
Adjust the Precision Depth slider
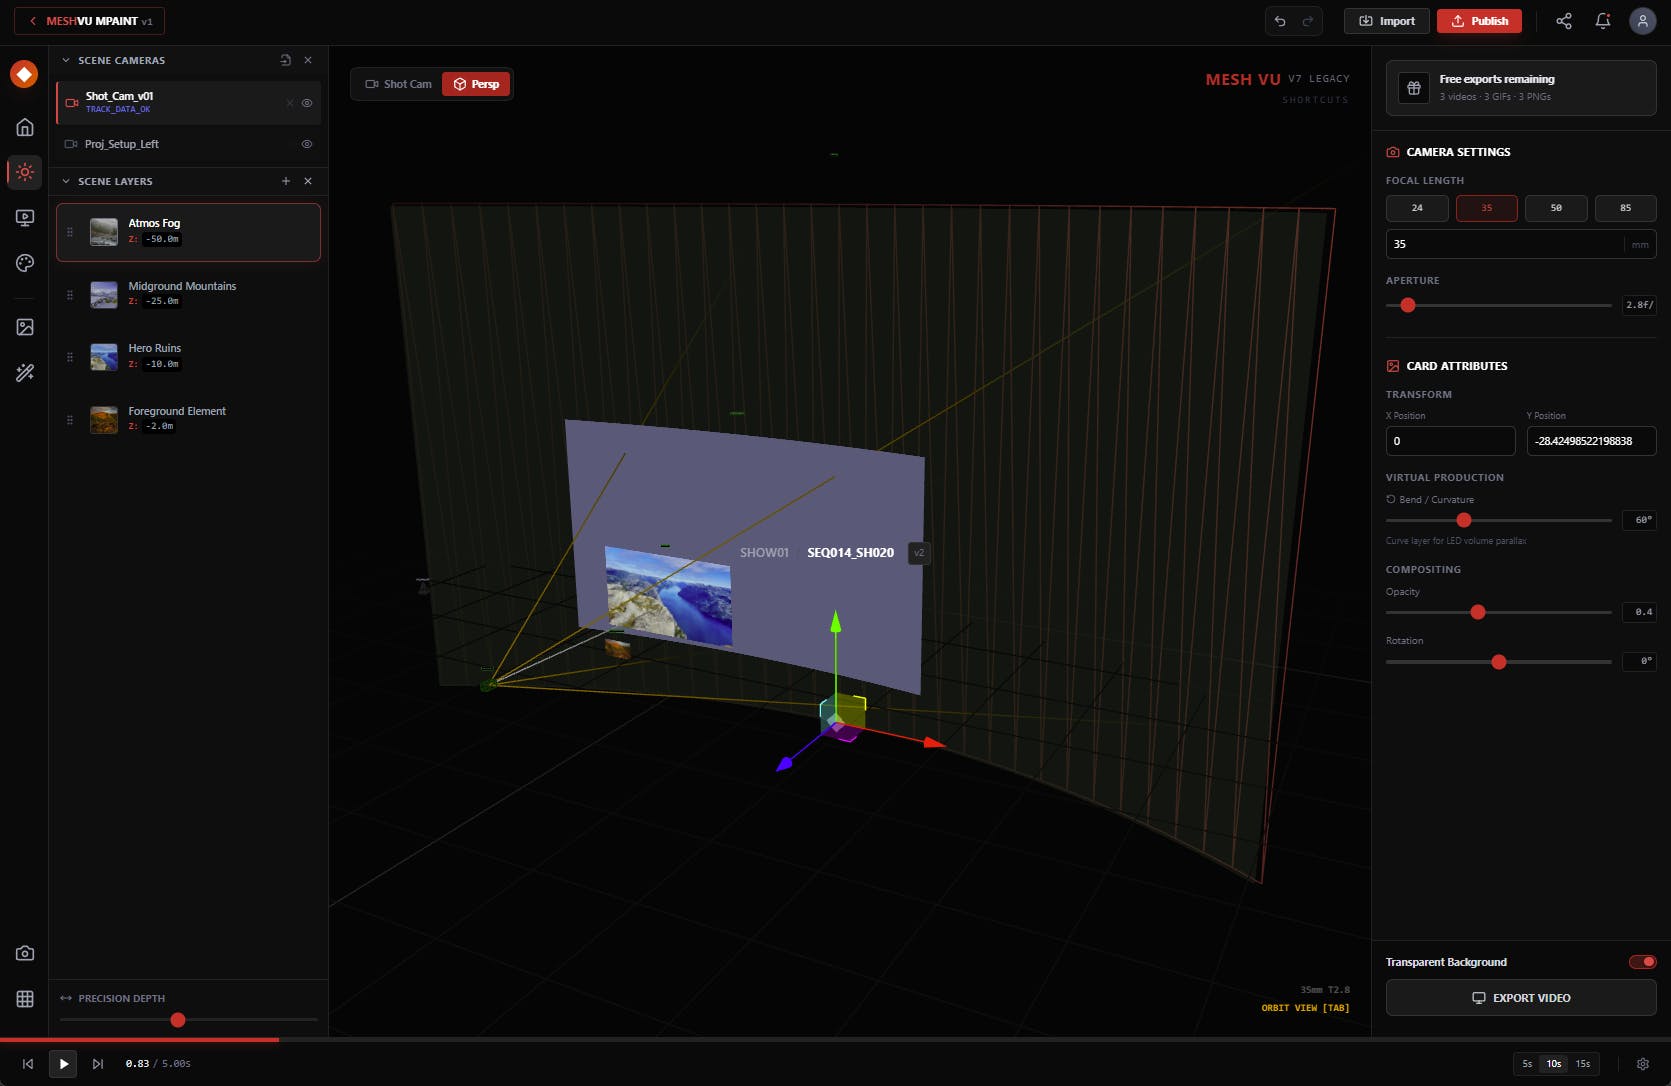pos(188,1020)
